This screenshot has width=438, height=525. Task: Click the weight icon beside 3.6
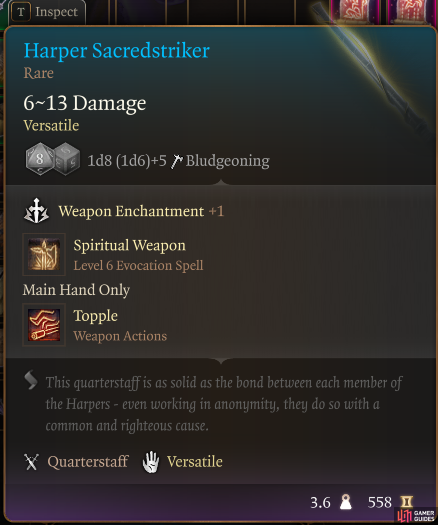346,502
